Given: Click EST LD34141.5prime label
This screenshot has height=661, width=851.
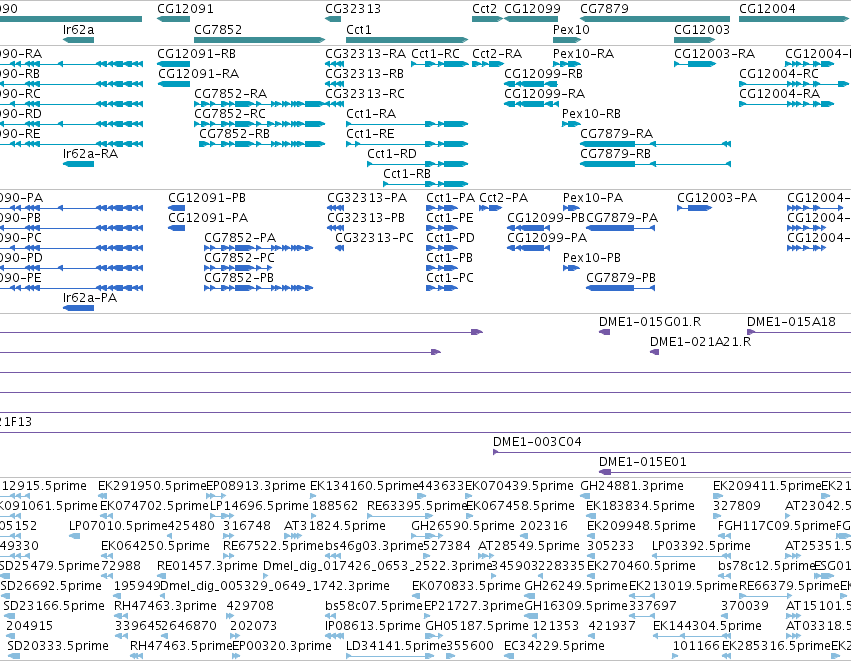Looking at the screenshot, I should [396, 646].
